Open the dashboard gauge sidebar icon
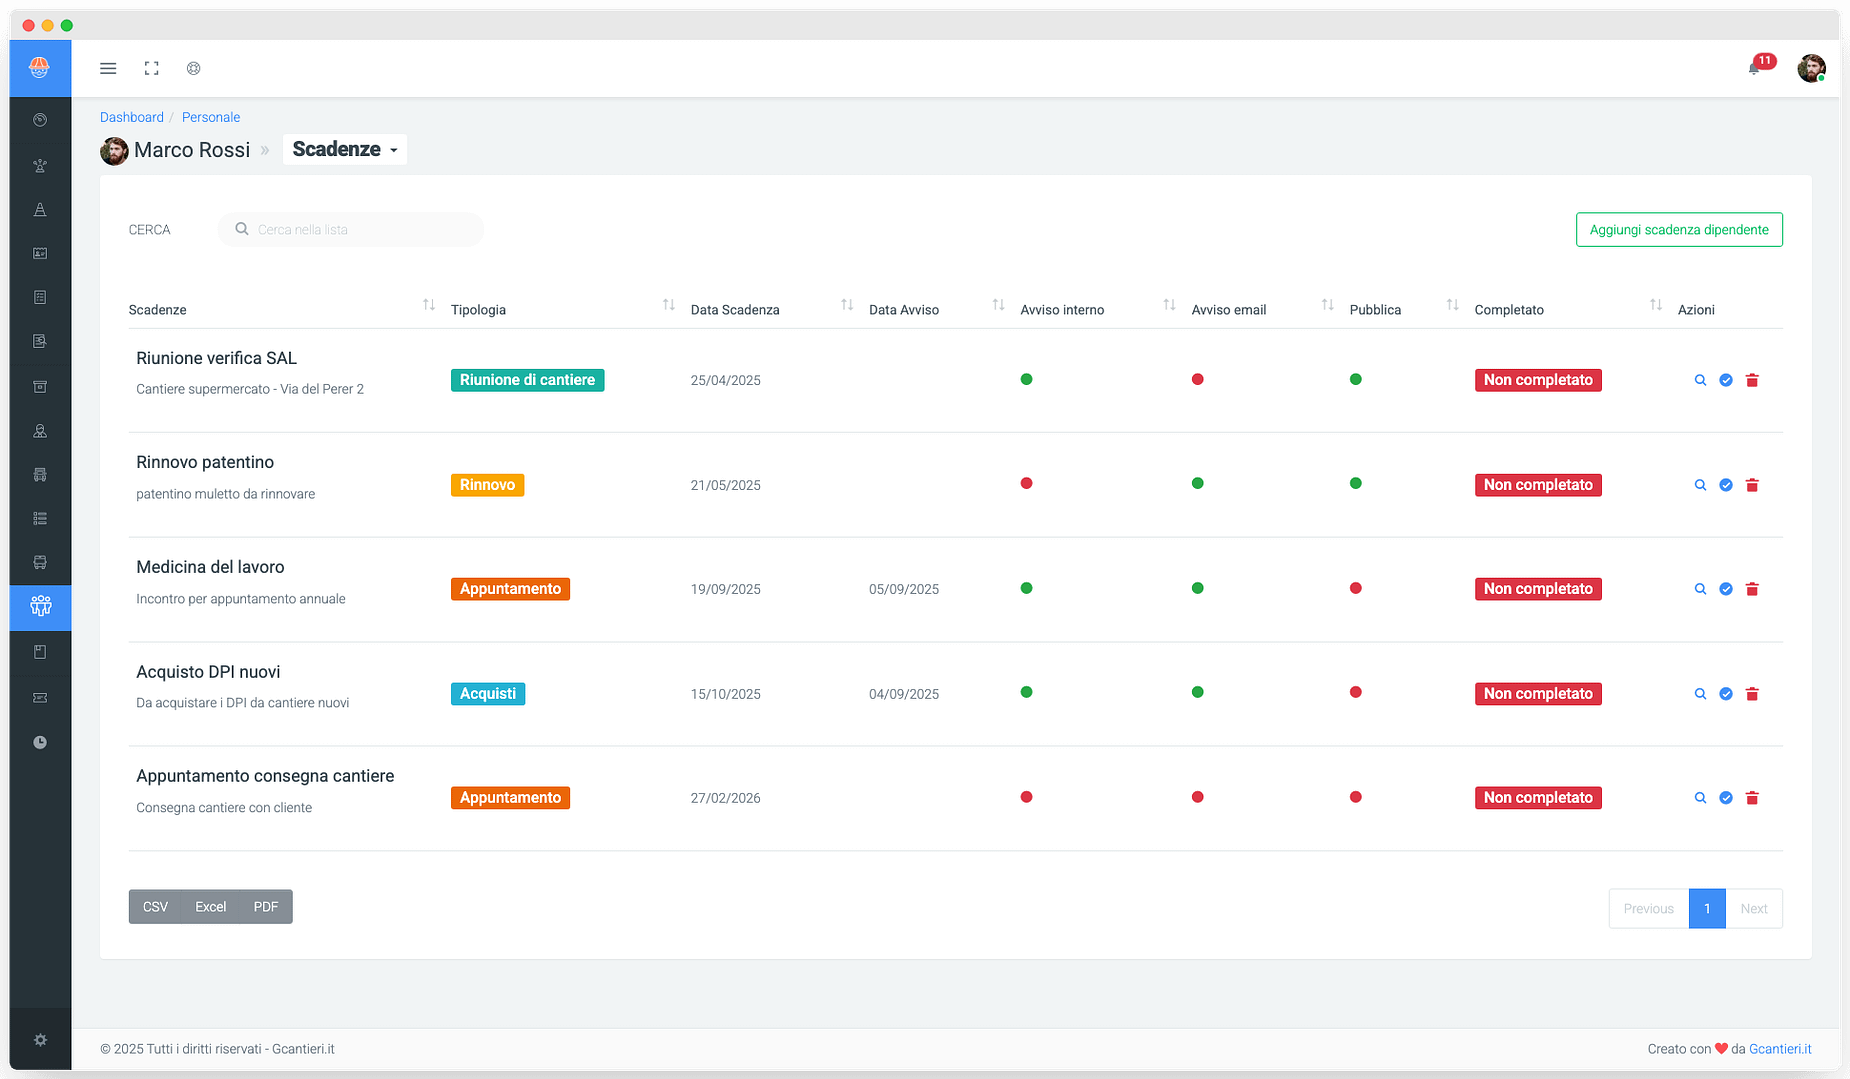 [40, 120]
